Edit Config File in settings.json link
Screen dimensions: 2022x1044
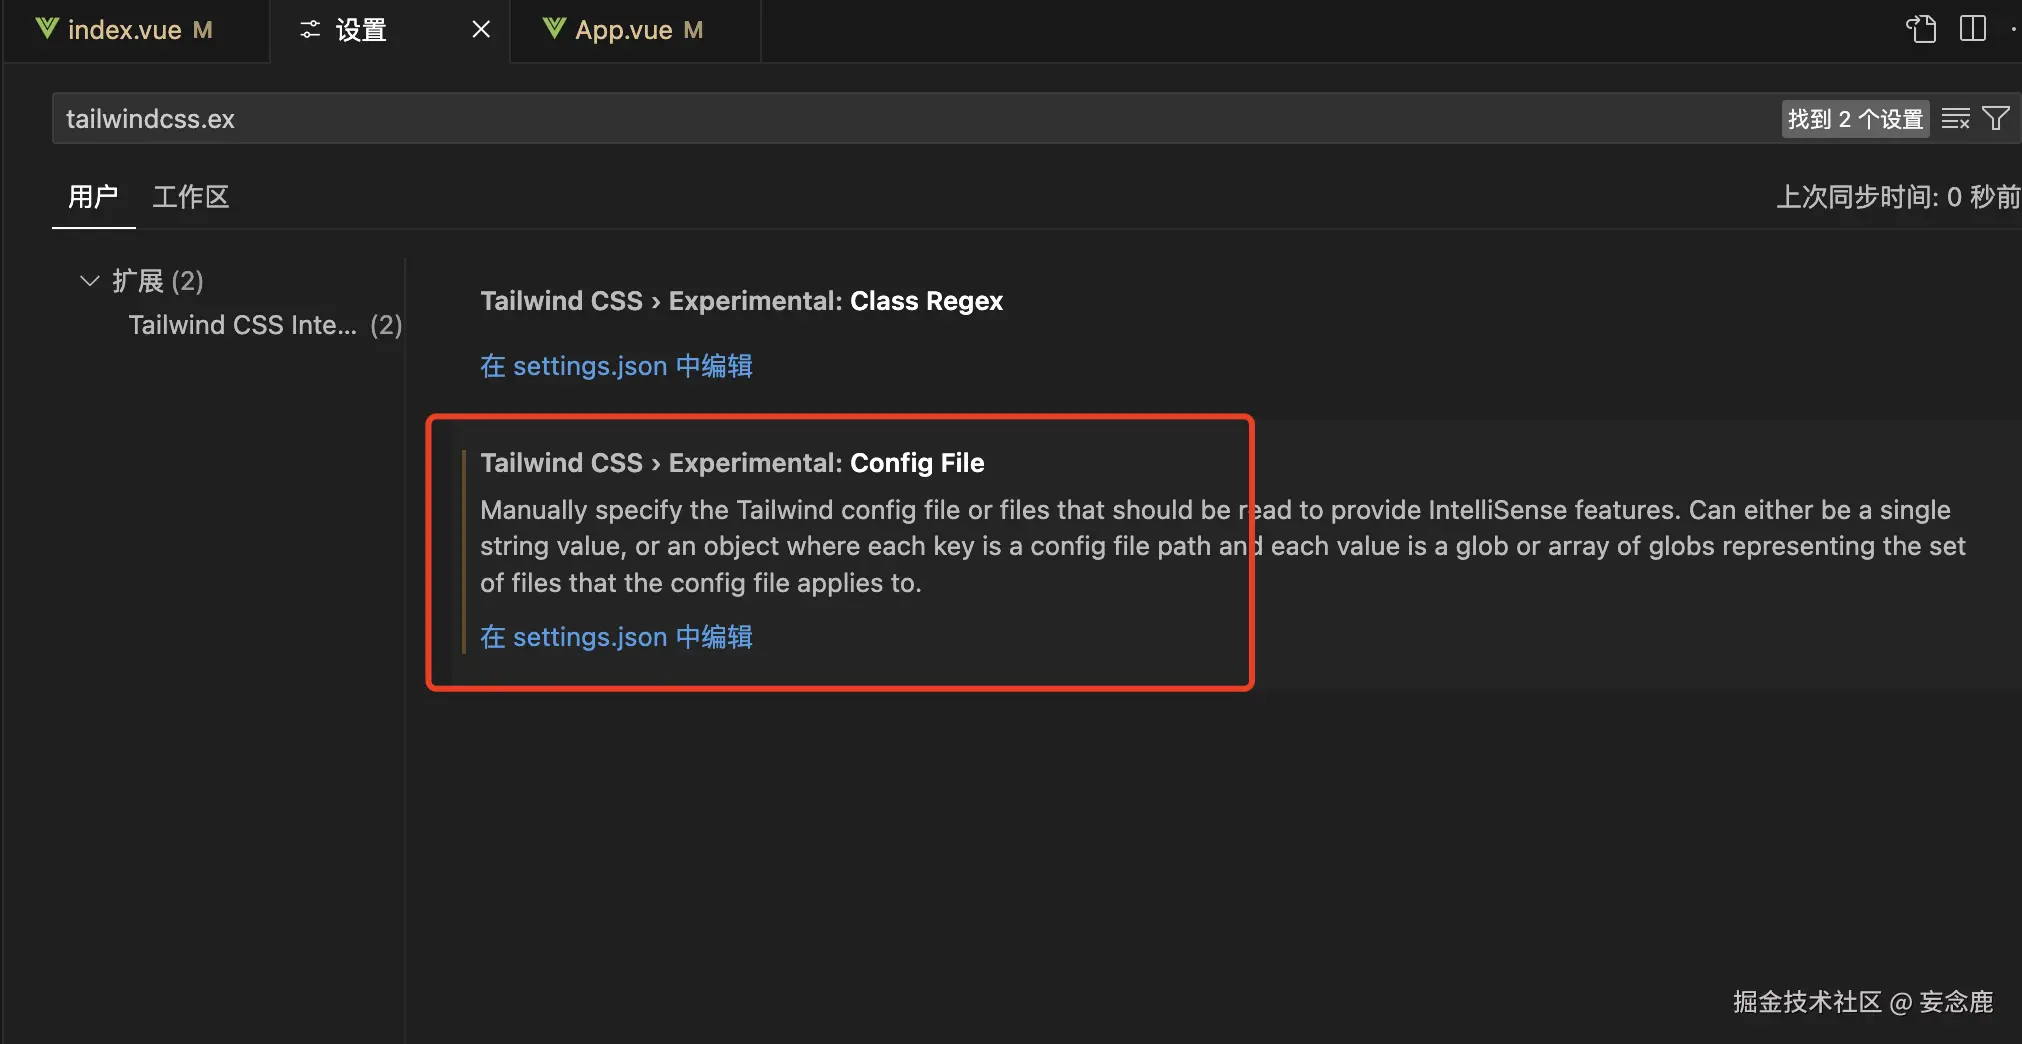coord(616,637)
